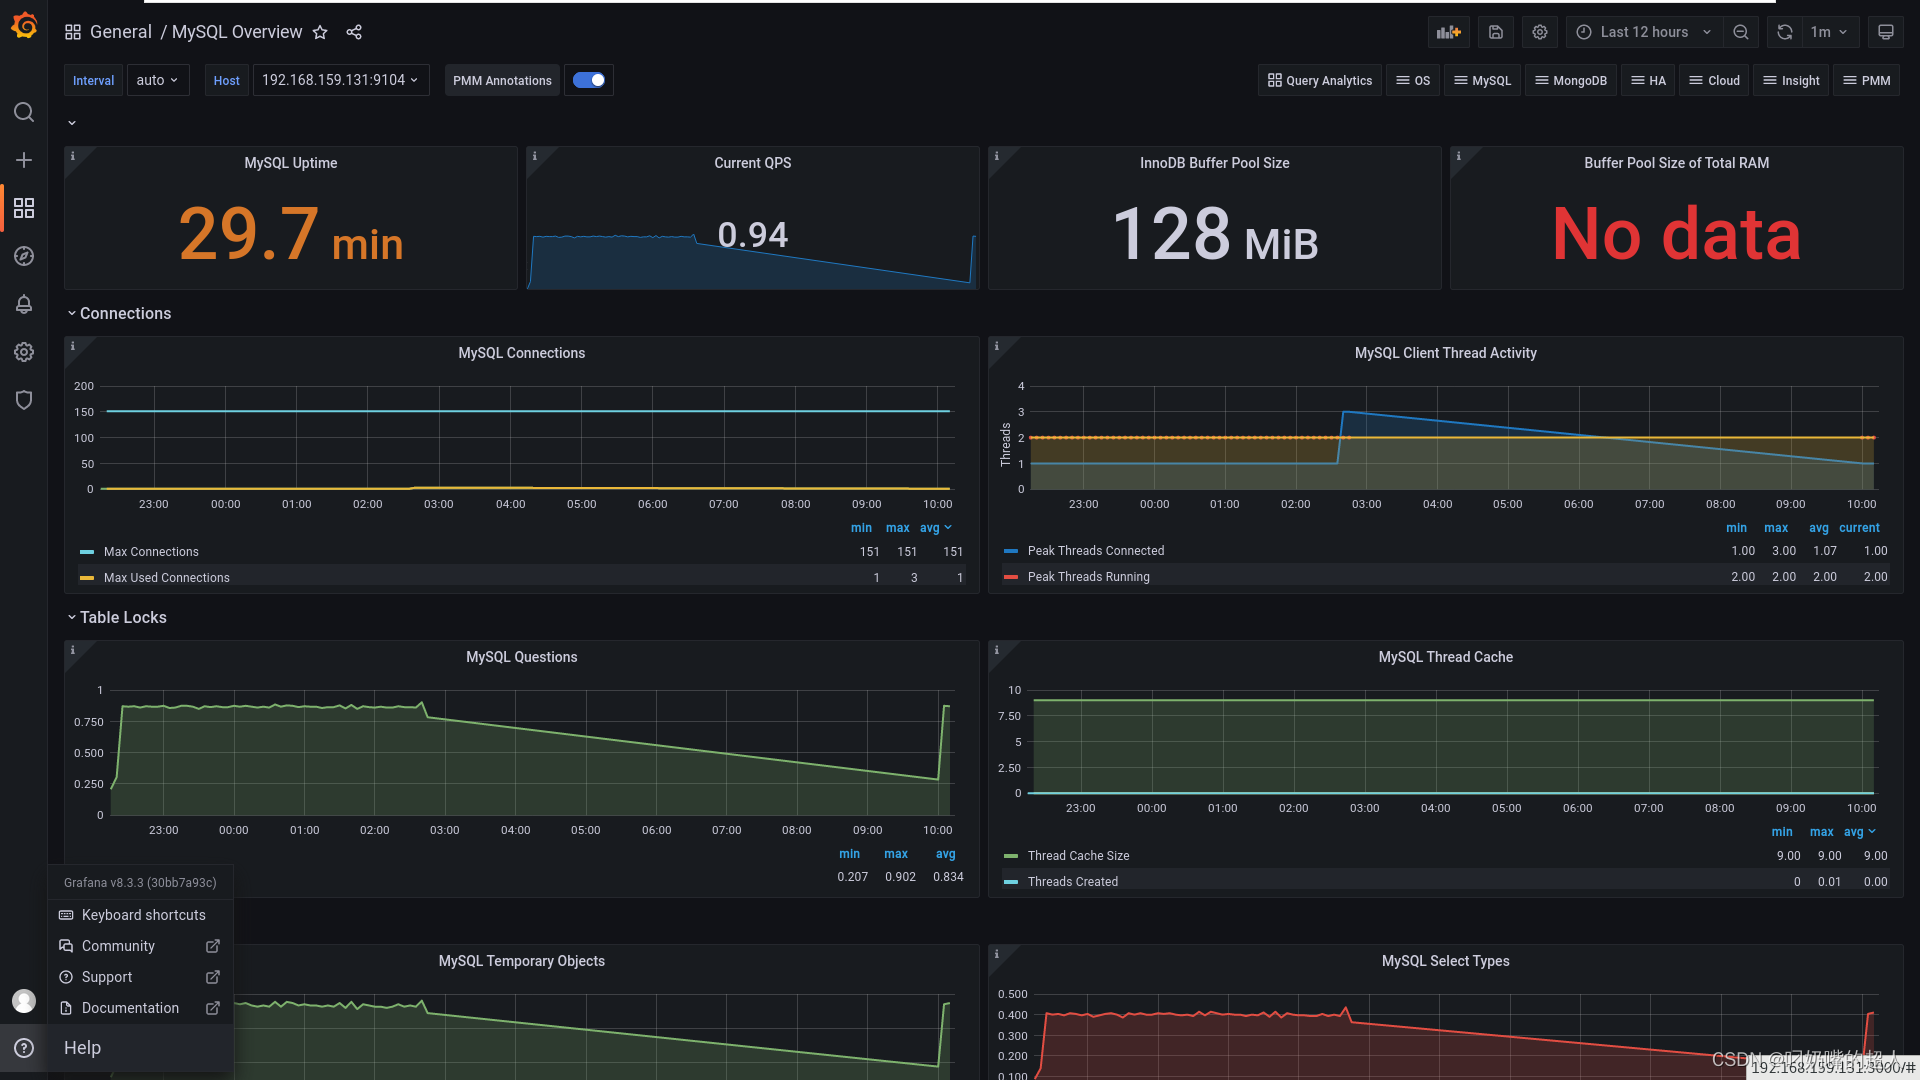Open Query Analytics link

(1320, 81)
